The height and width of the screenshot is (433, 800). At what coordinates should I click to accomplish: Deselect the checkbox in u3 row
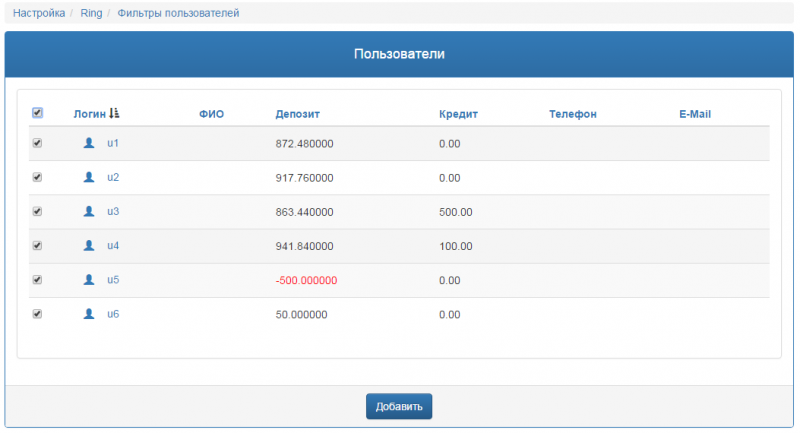[x=37, y=211]
